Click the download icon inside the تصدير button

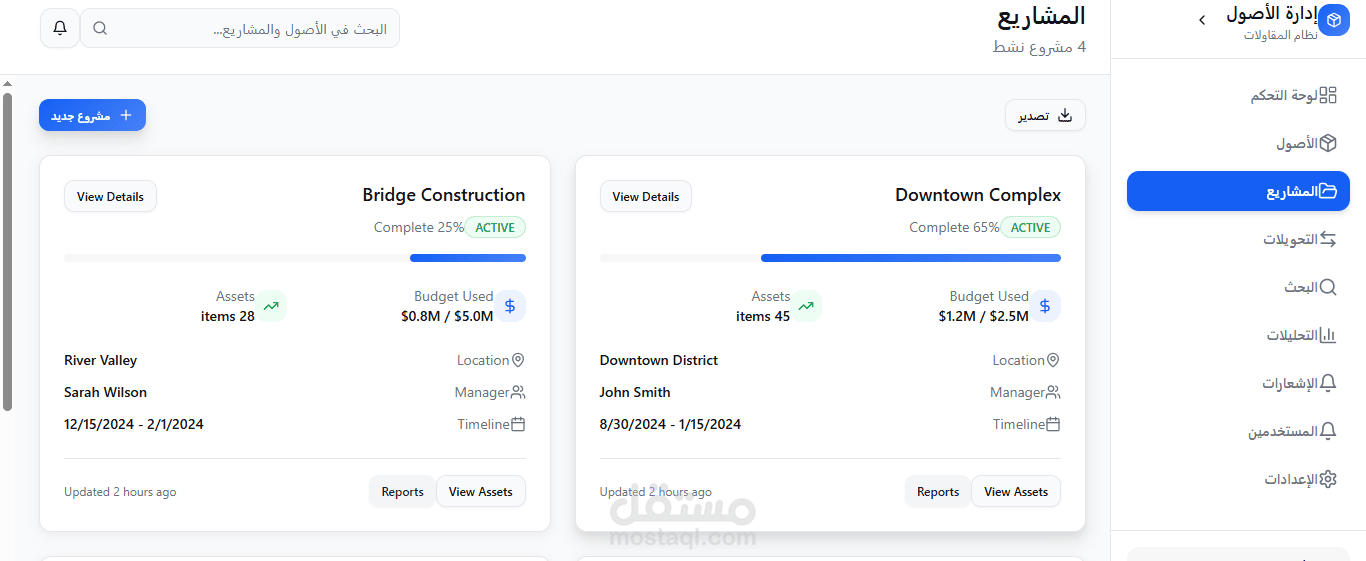(1065, 115)
